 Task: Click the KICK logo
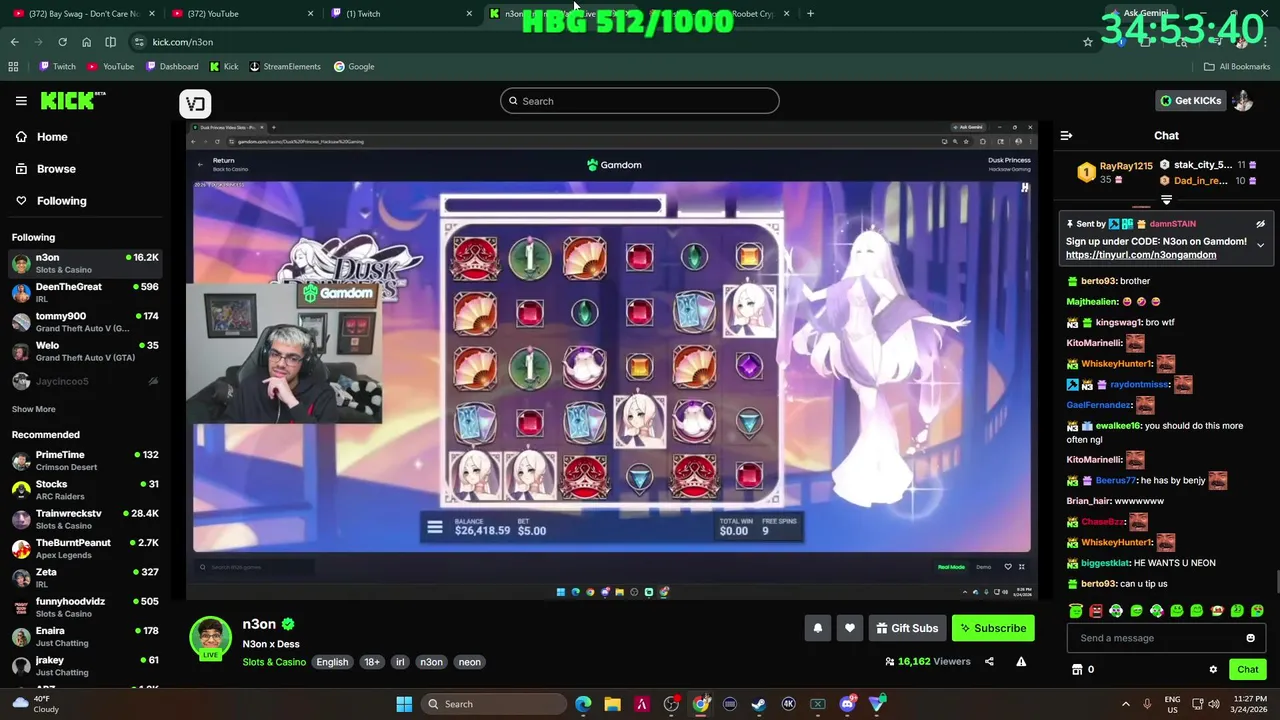[72, 101]
